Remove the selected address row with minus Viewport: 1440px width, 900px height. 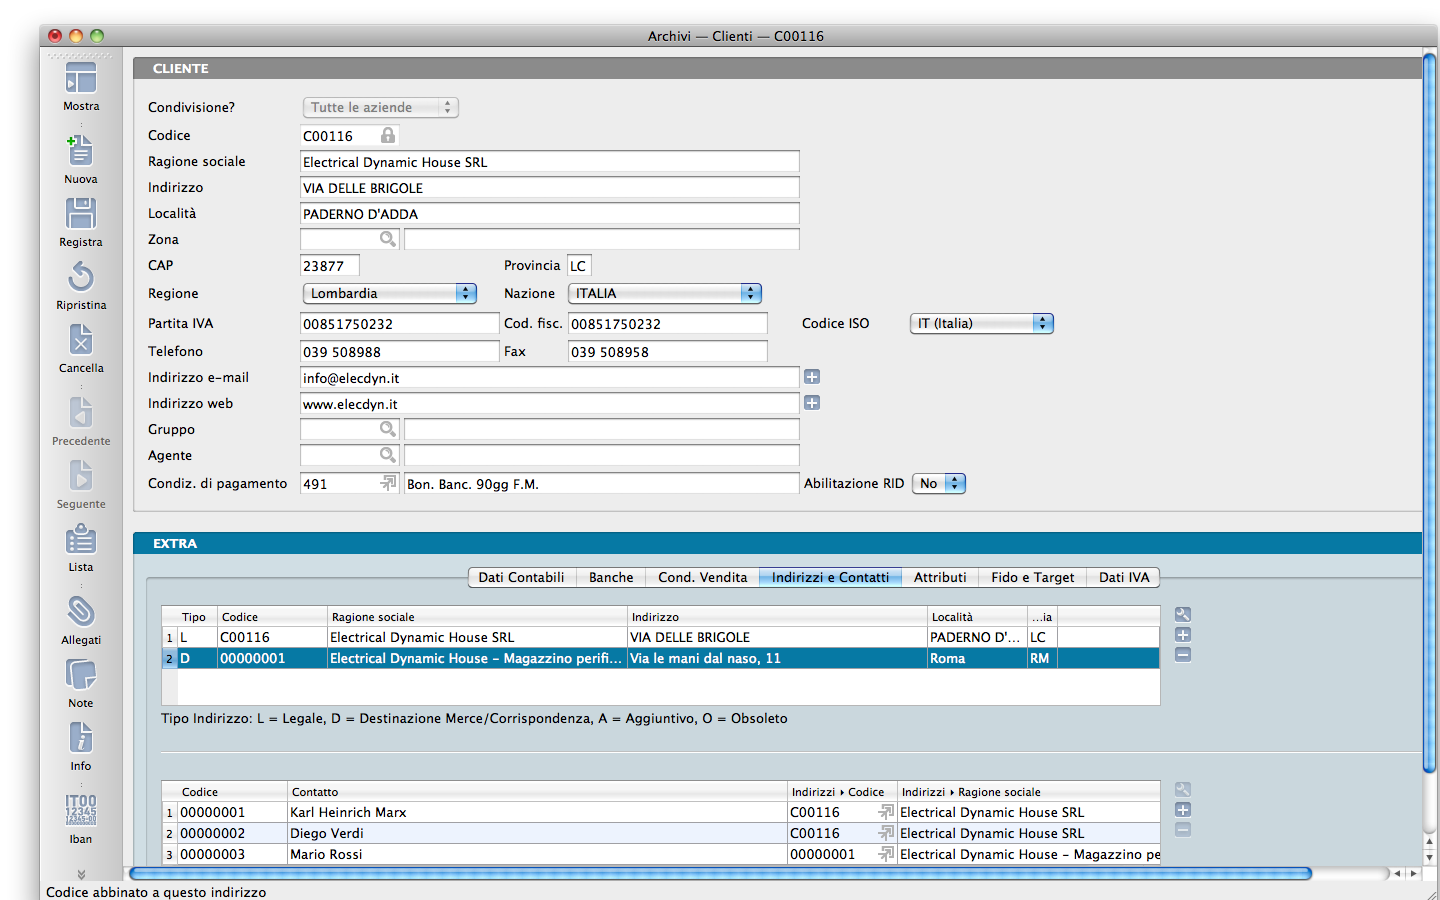coord(1182,655)
